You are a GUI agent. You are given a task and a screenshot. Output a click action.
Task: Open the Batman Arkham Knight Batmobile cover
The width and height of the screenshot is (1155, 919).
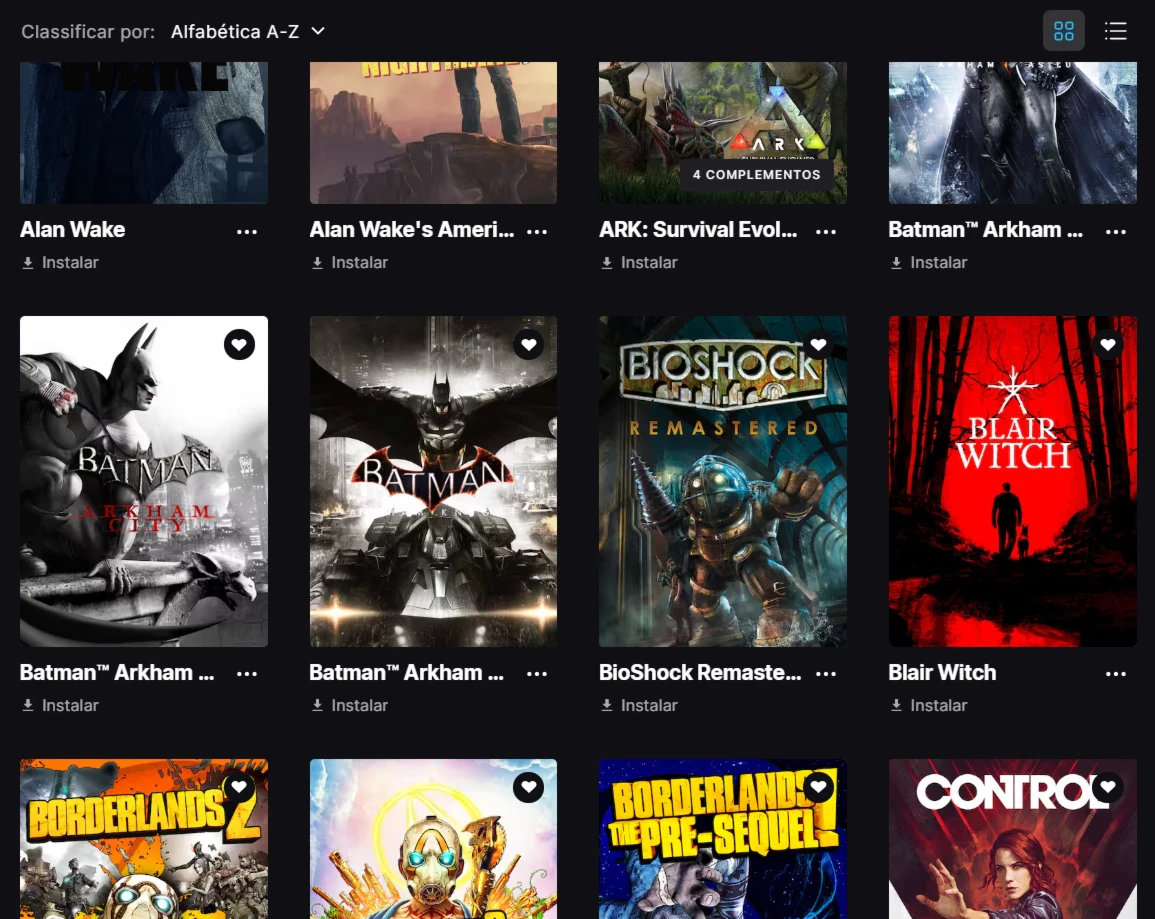pyautogui.click(x=433, y=482)
